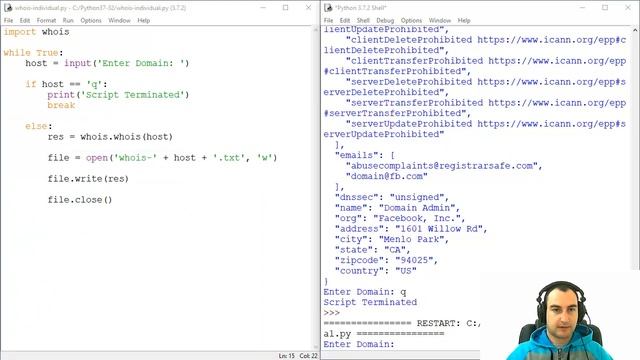Click the 'Ln: 15' status bar entry

click(x=287, y=356)
